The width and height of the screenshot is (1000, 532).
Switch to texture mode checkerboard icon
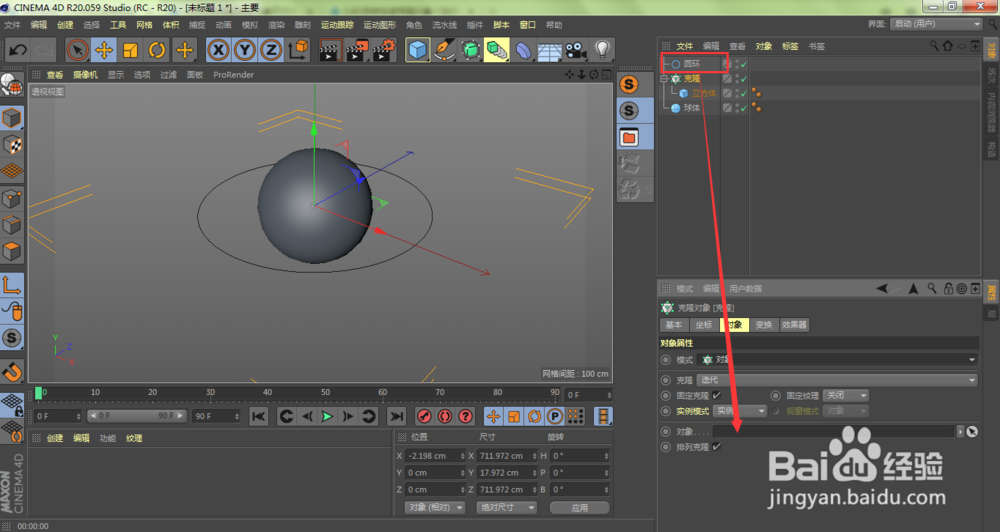(12, 145)
